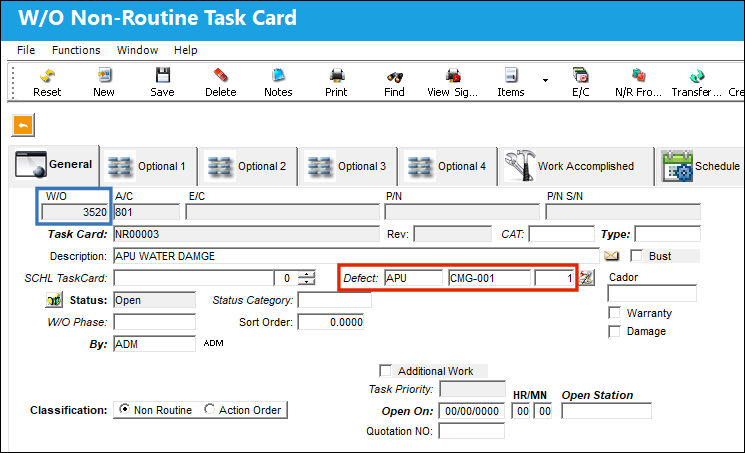Open the Help menu
Viewport: 745px width, 453px height.
click(x=185, y=50)
